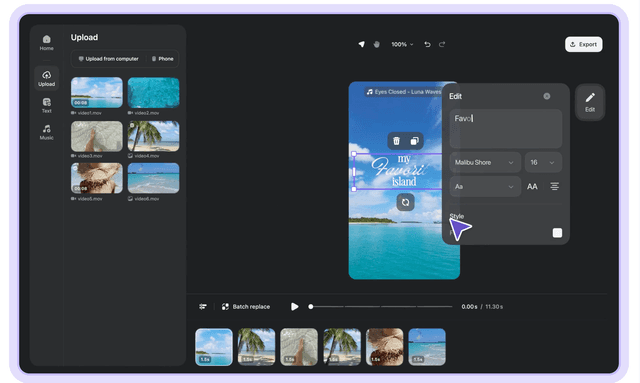Open the Text panel in sidebar
Screen dimensions: 640x383
[47, 105]
